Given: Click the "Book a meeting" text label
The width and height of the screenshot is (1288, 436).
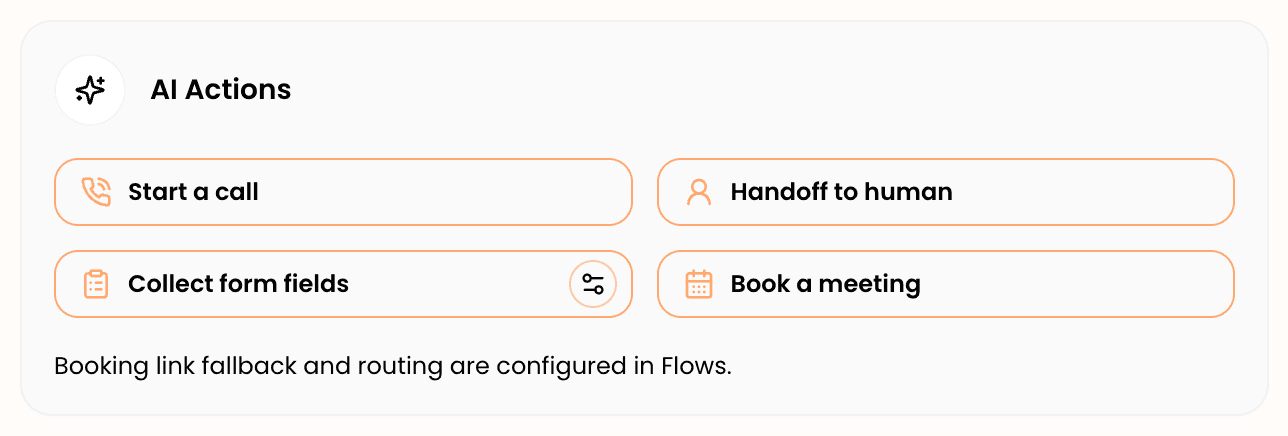Looking at the screenshot, I should 825,285.
